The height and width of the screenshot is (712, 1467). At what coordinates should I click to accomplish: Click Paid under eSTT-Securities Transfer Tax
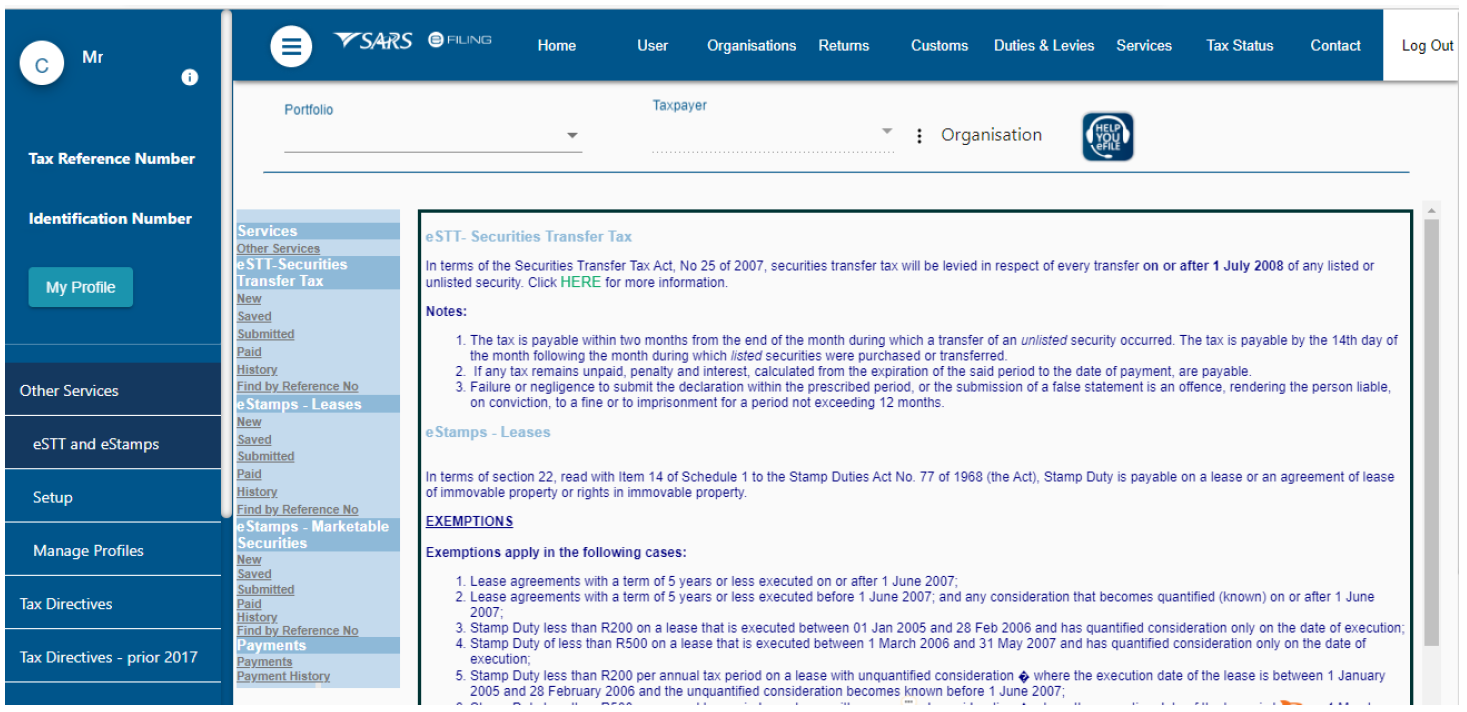(249, 352)
